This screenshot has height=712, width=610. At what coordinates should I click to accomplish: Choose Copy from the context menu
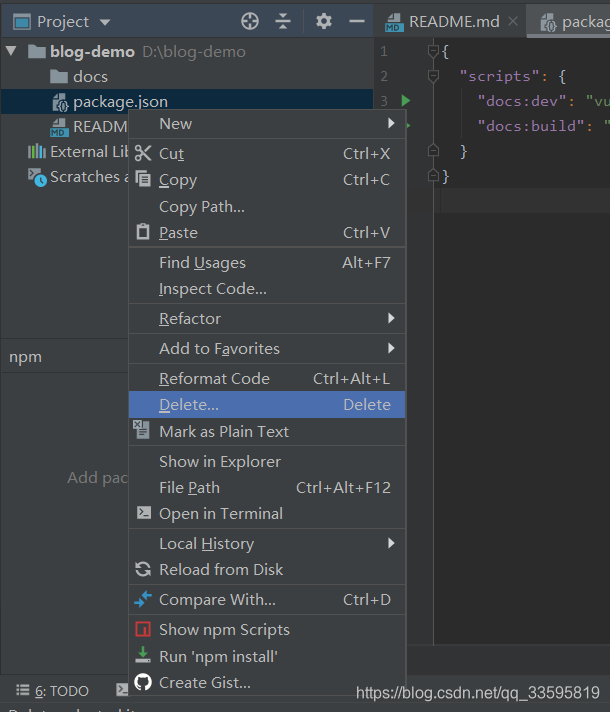pos(267,180)
